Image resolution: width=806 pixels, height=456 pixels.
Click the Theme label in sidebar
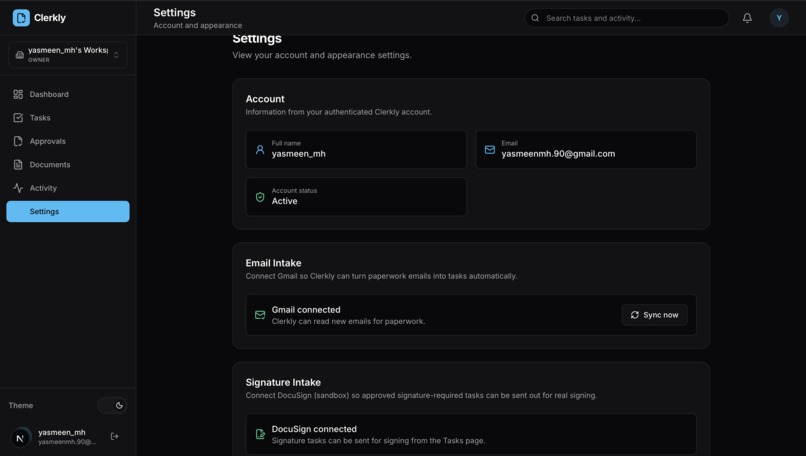pos(21,406)
